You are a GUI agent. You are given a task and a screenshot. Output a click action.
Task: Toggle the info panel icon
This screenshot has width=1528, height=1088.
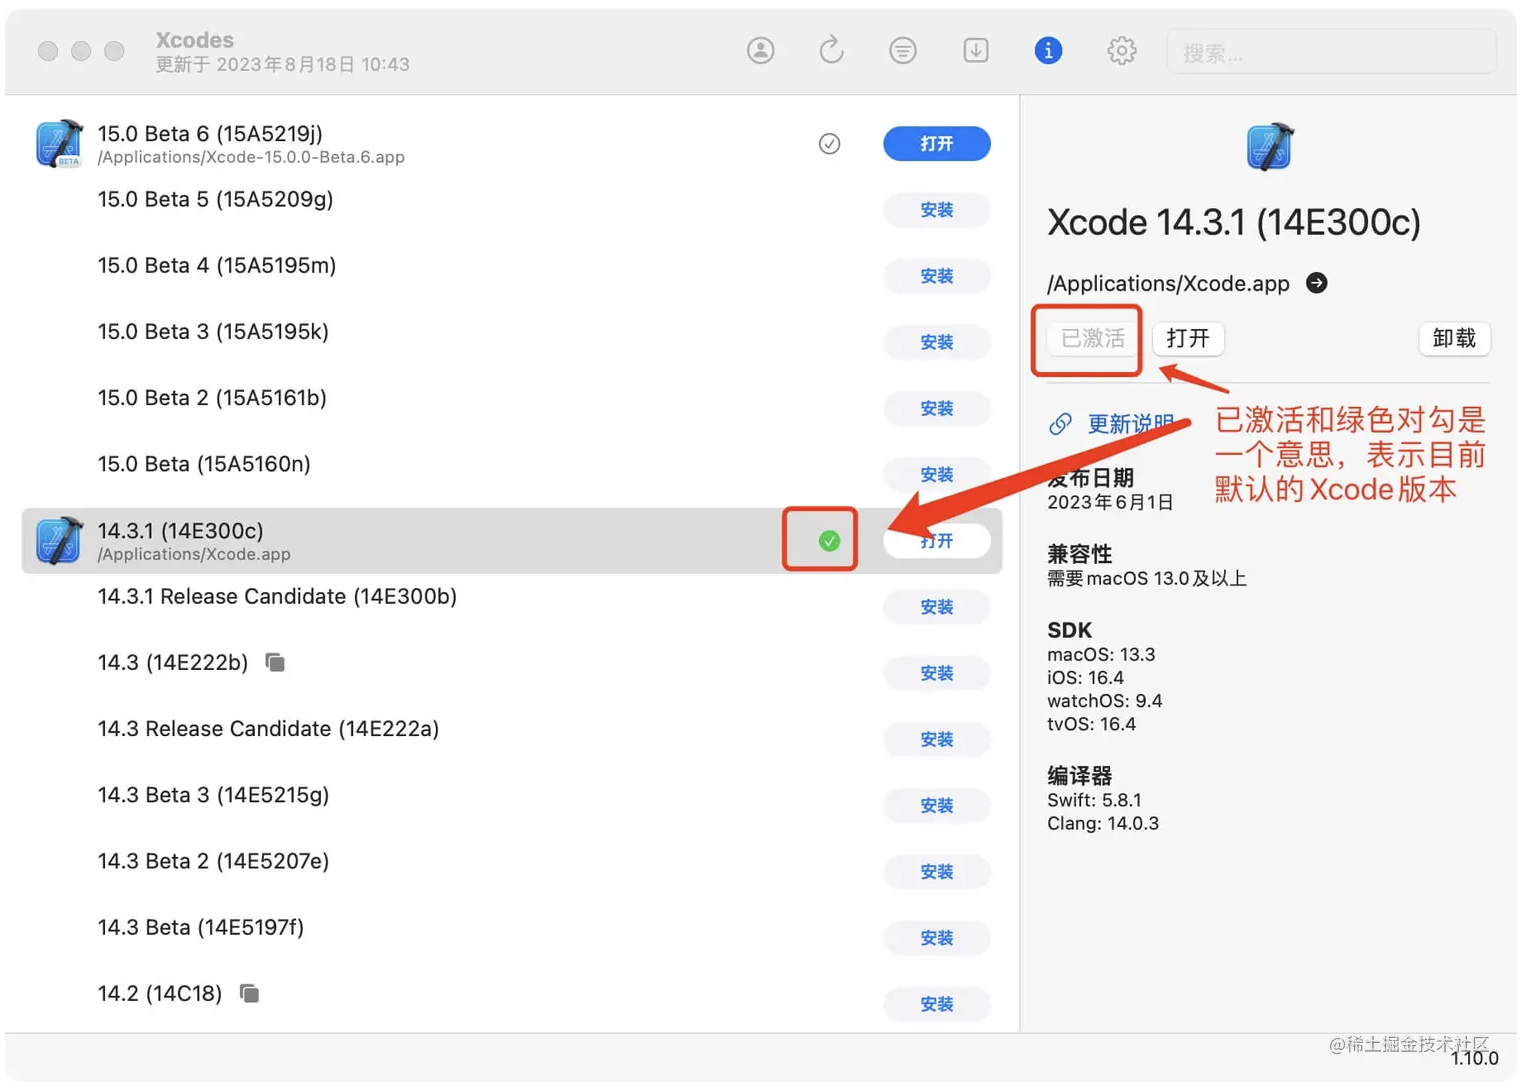[1048, 50]
